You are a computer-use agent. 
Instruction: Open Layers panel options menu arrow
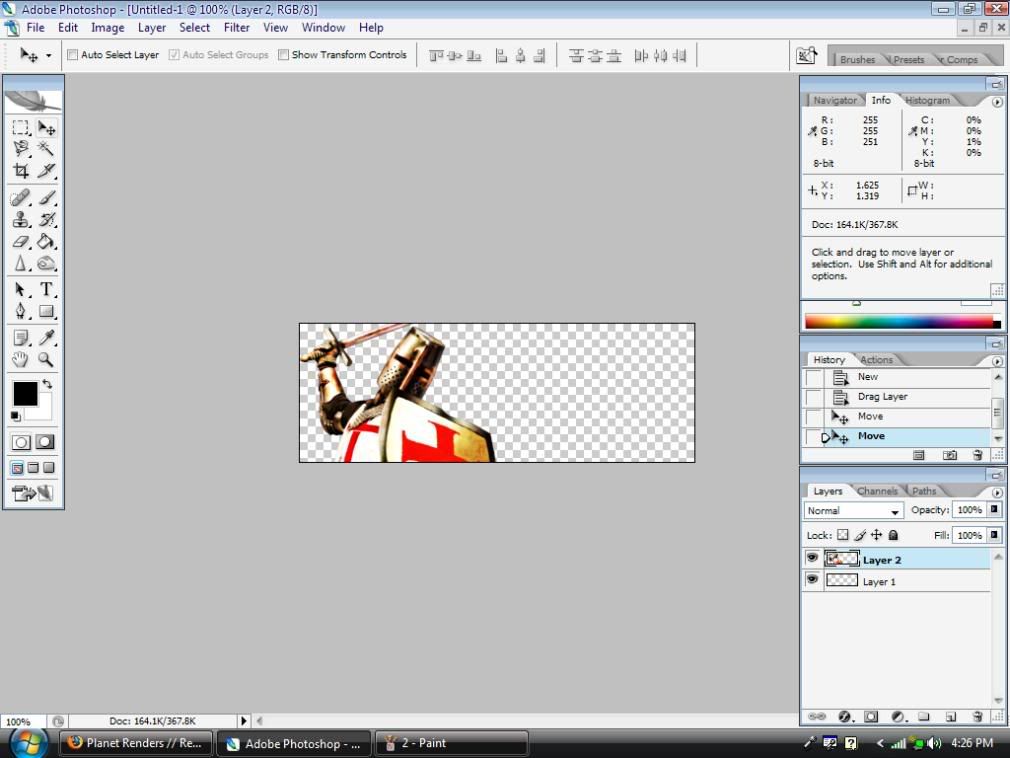997,492
